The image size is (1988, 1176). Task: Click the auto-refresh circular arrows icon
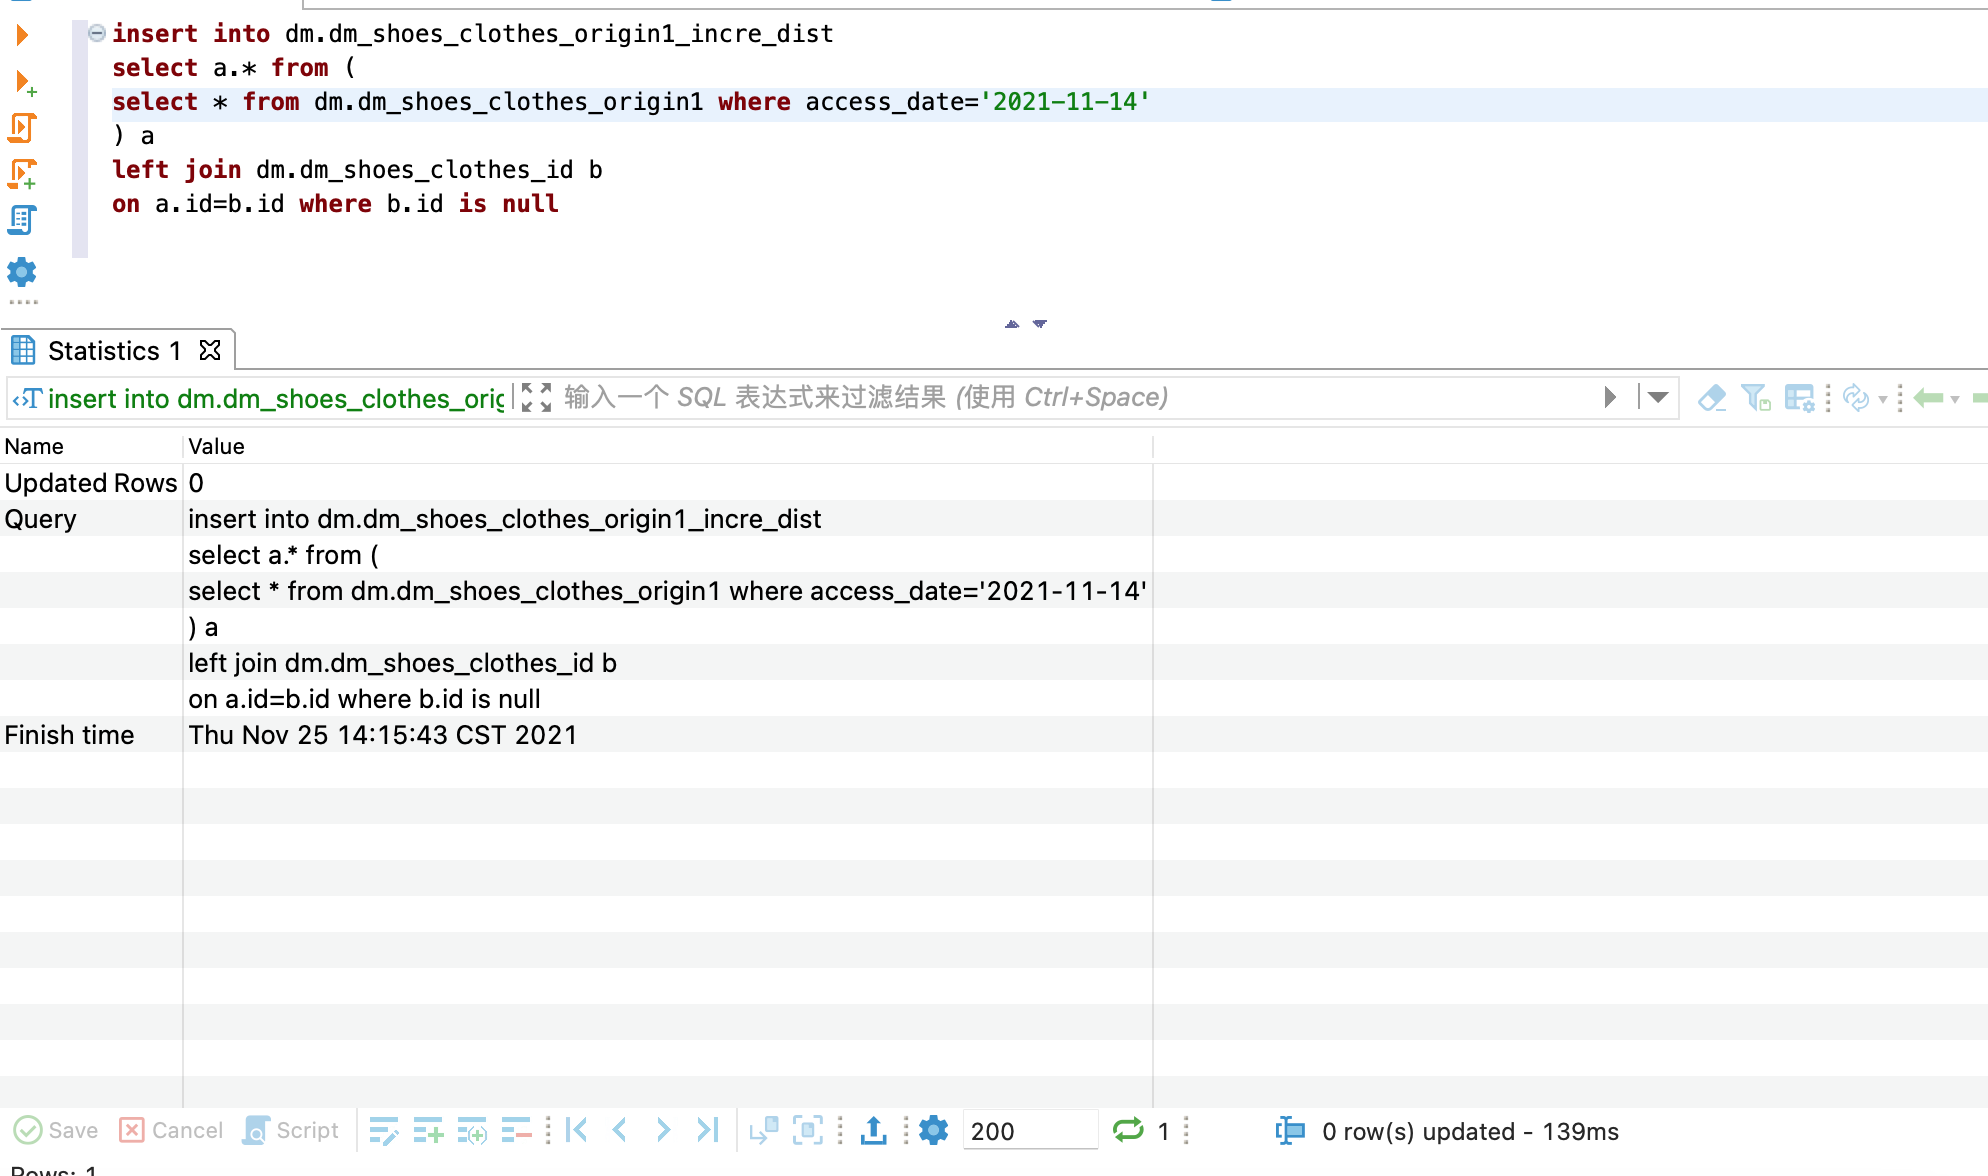(x=1856, y=398)
